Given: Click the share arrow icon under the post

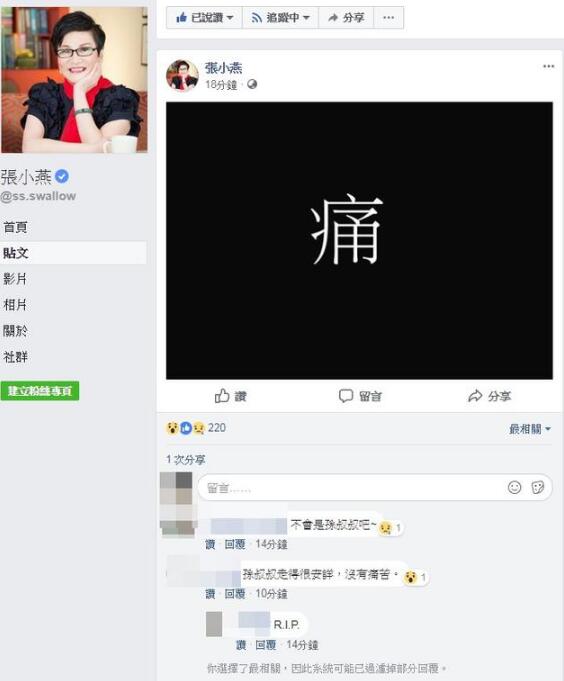Looking at the screenshot, I should click(475, 396).
